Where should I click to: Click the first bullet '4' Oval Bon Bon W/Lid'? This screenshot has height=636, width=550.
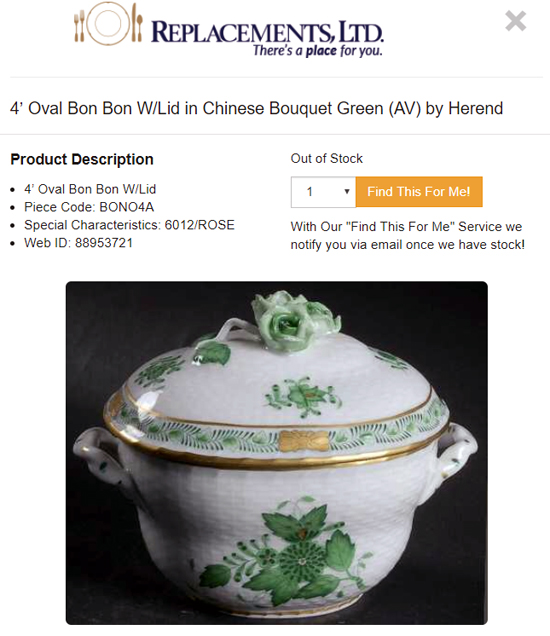pos(90,189)
